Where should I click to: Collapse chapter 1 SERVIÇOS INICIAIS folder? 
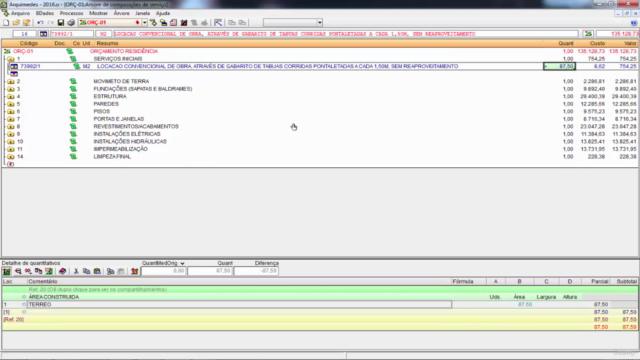[11, 59]
